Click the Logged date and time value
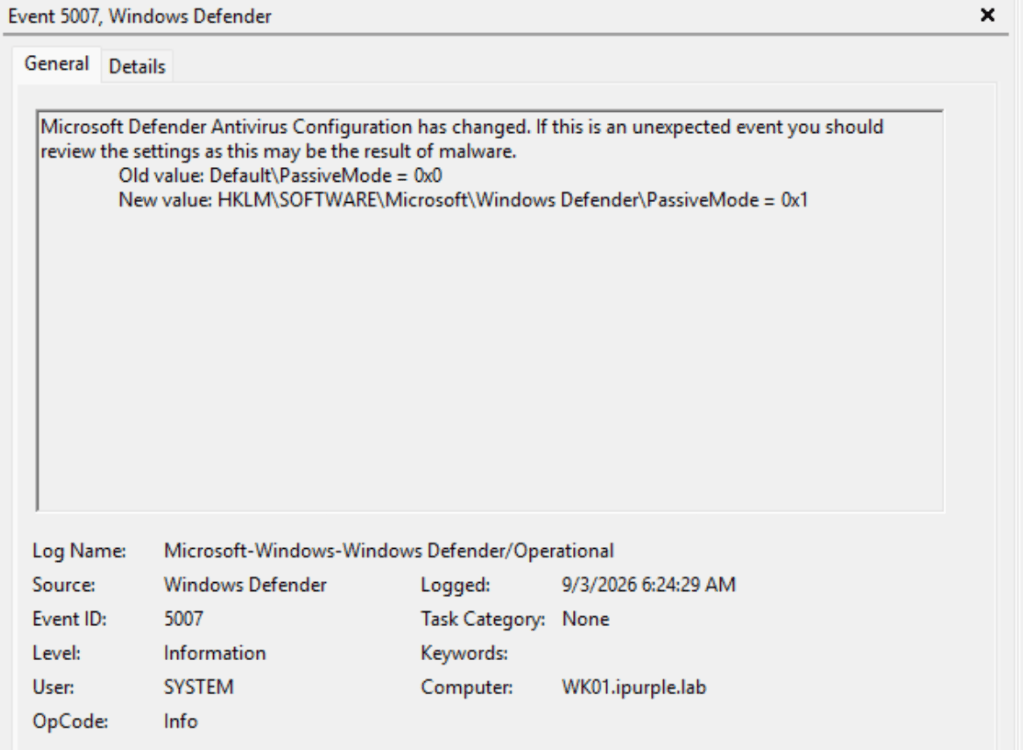1023x750 pixels. tap(649, 584)
